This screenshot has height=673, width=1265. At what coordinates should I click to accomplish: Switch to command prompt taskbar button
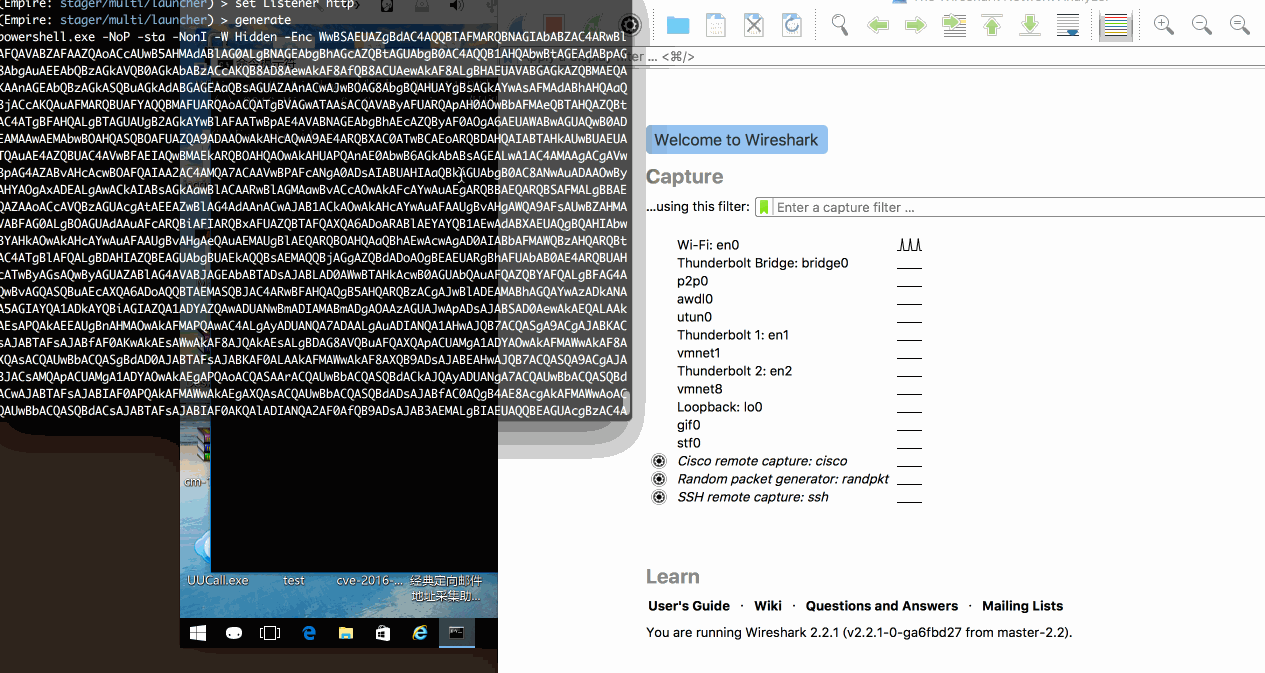pyautogui.click(x=457, y=633)
